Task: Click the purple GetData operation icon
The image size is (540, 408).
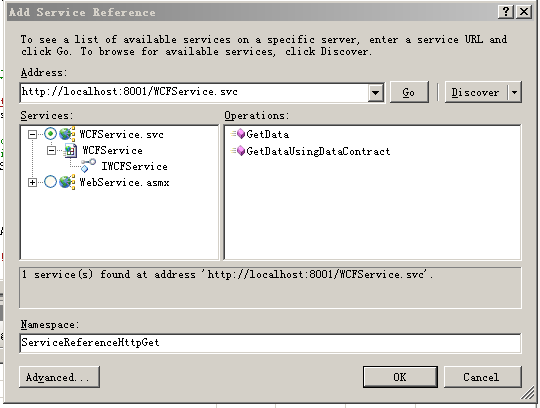Action: 238,134
